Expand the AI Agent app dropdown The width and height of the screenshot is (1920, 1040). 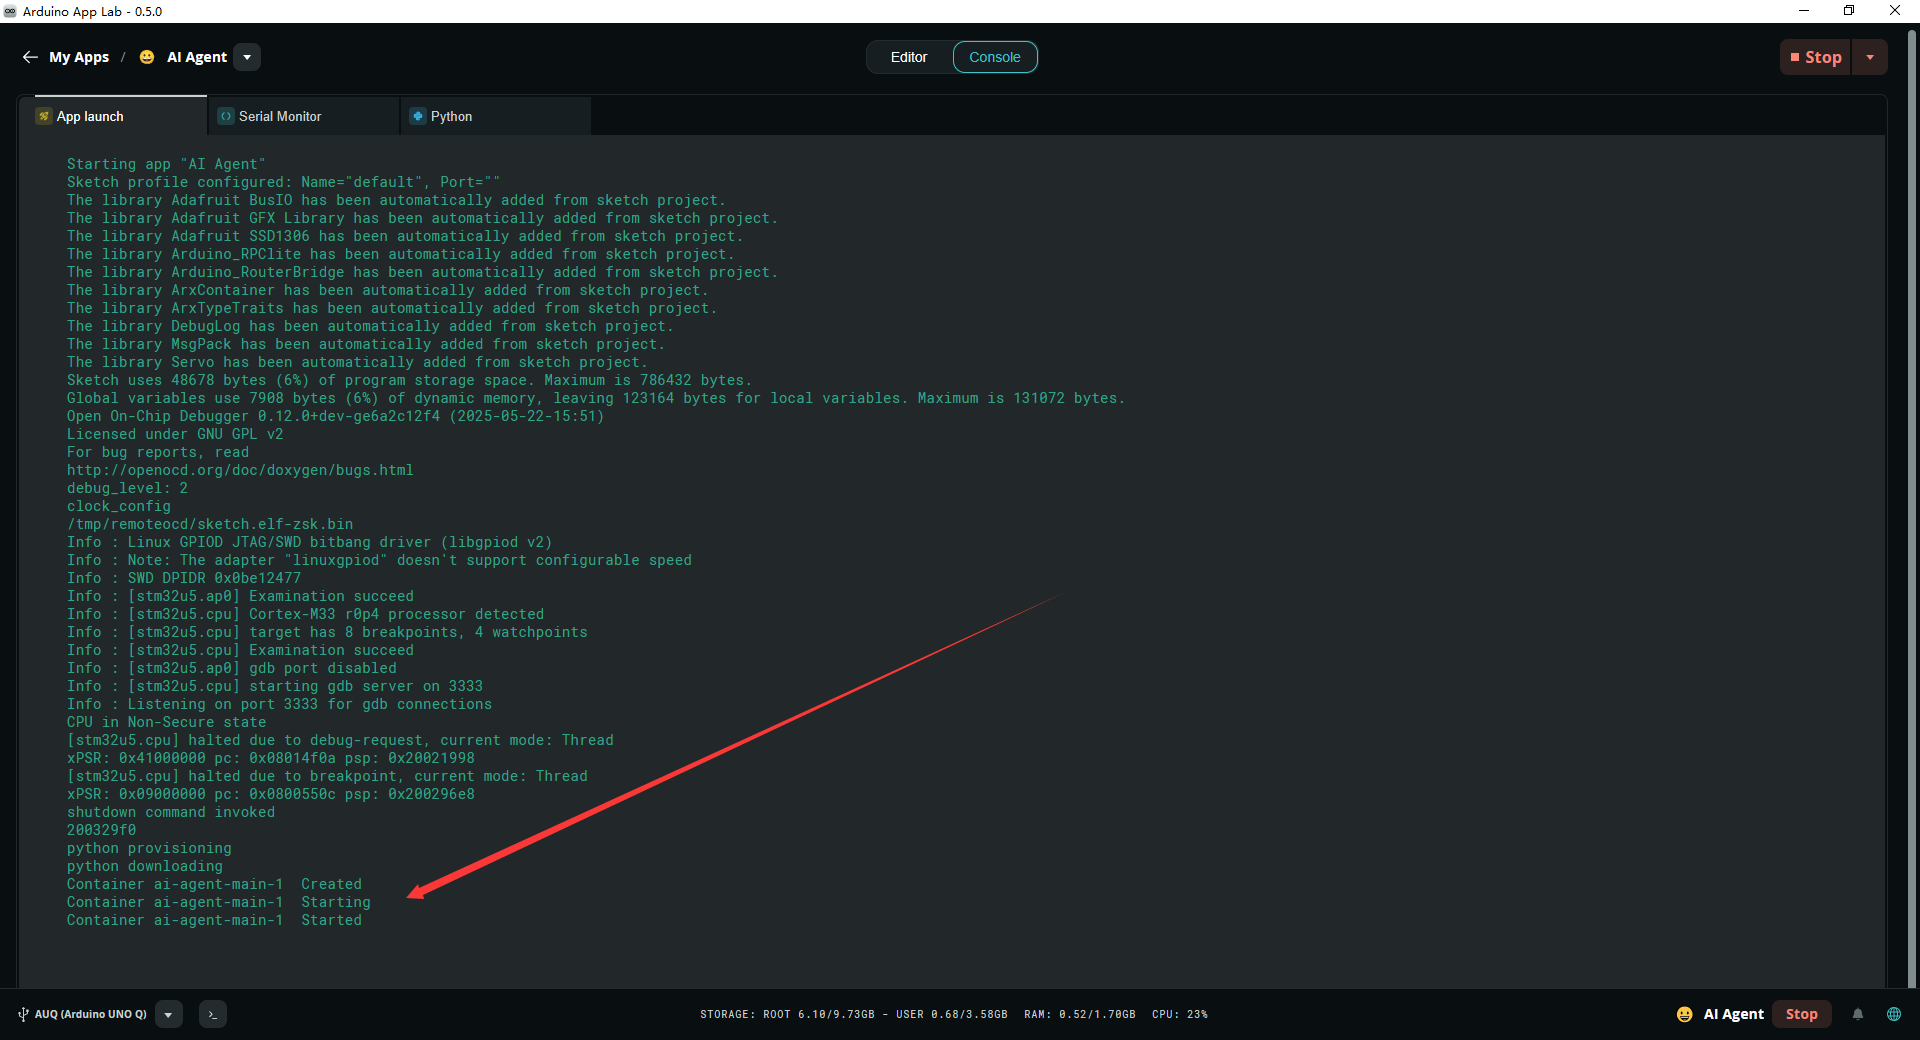point(247,57)
